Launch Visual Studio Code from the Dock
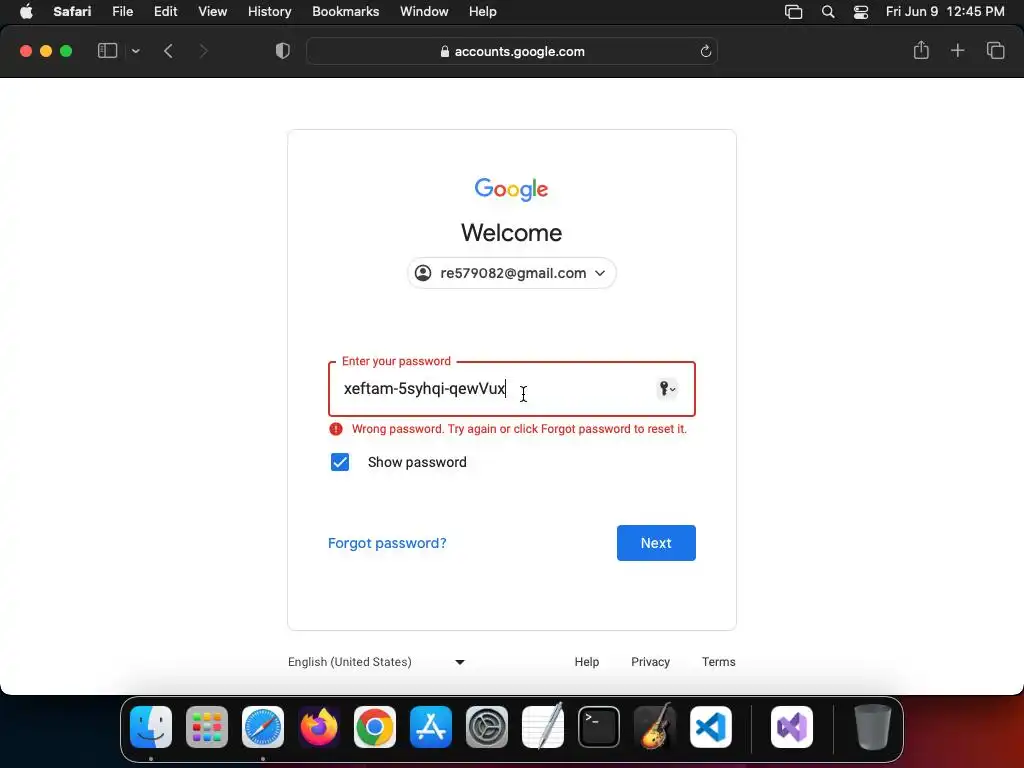This screenshot has width=1024, height=768. [x=711, y=727]
